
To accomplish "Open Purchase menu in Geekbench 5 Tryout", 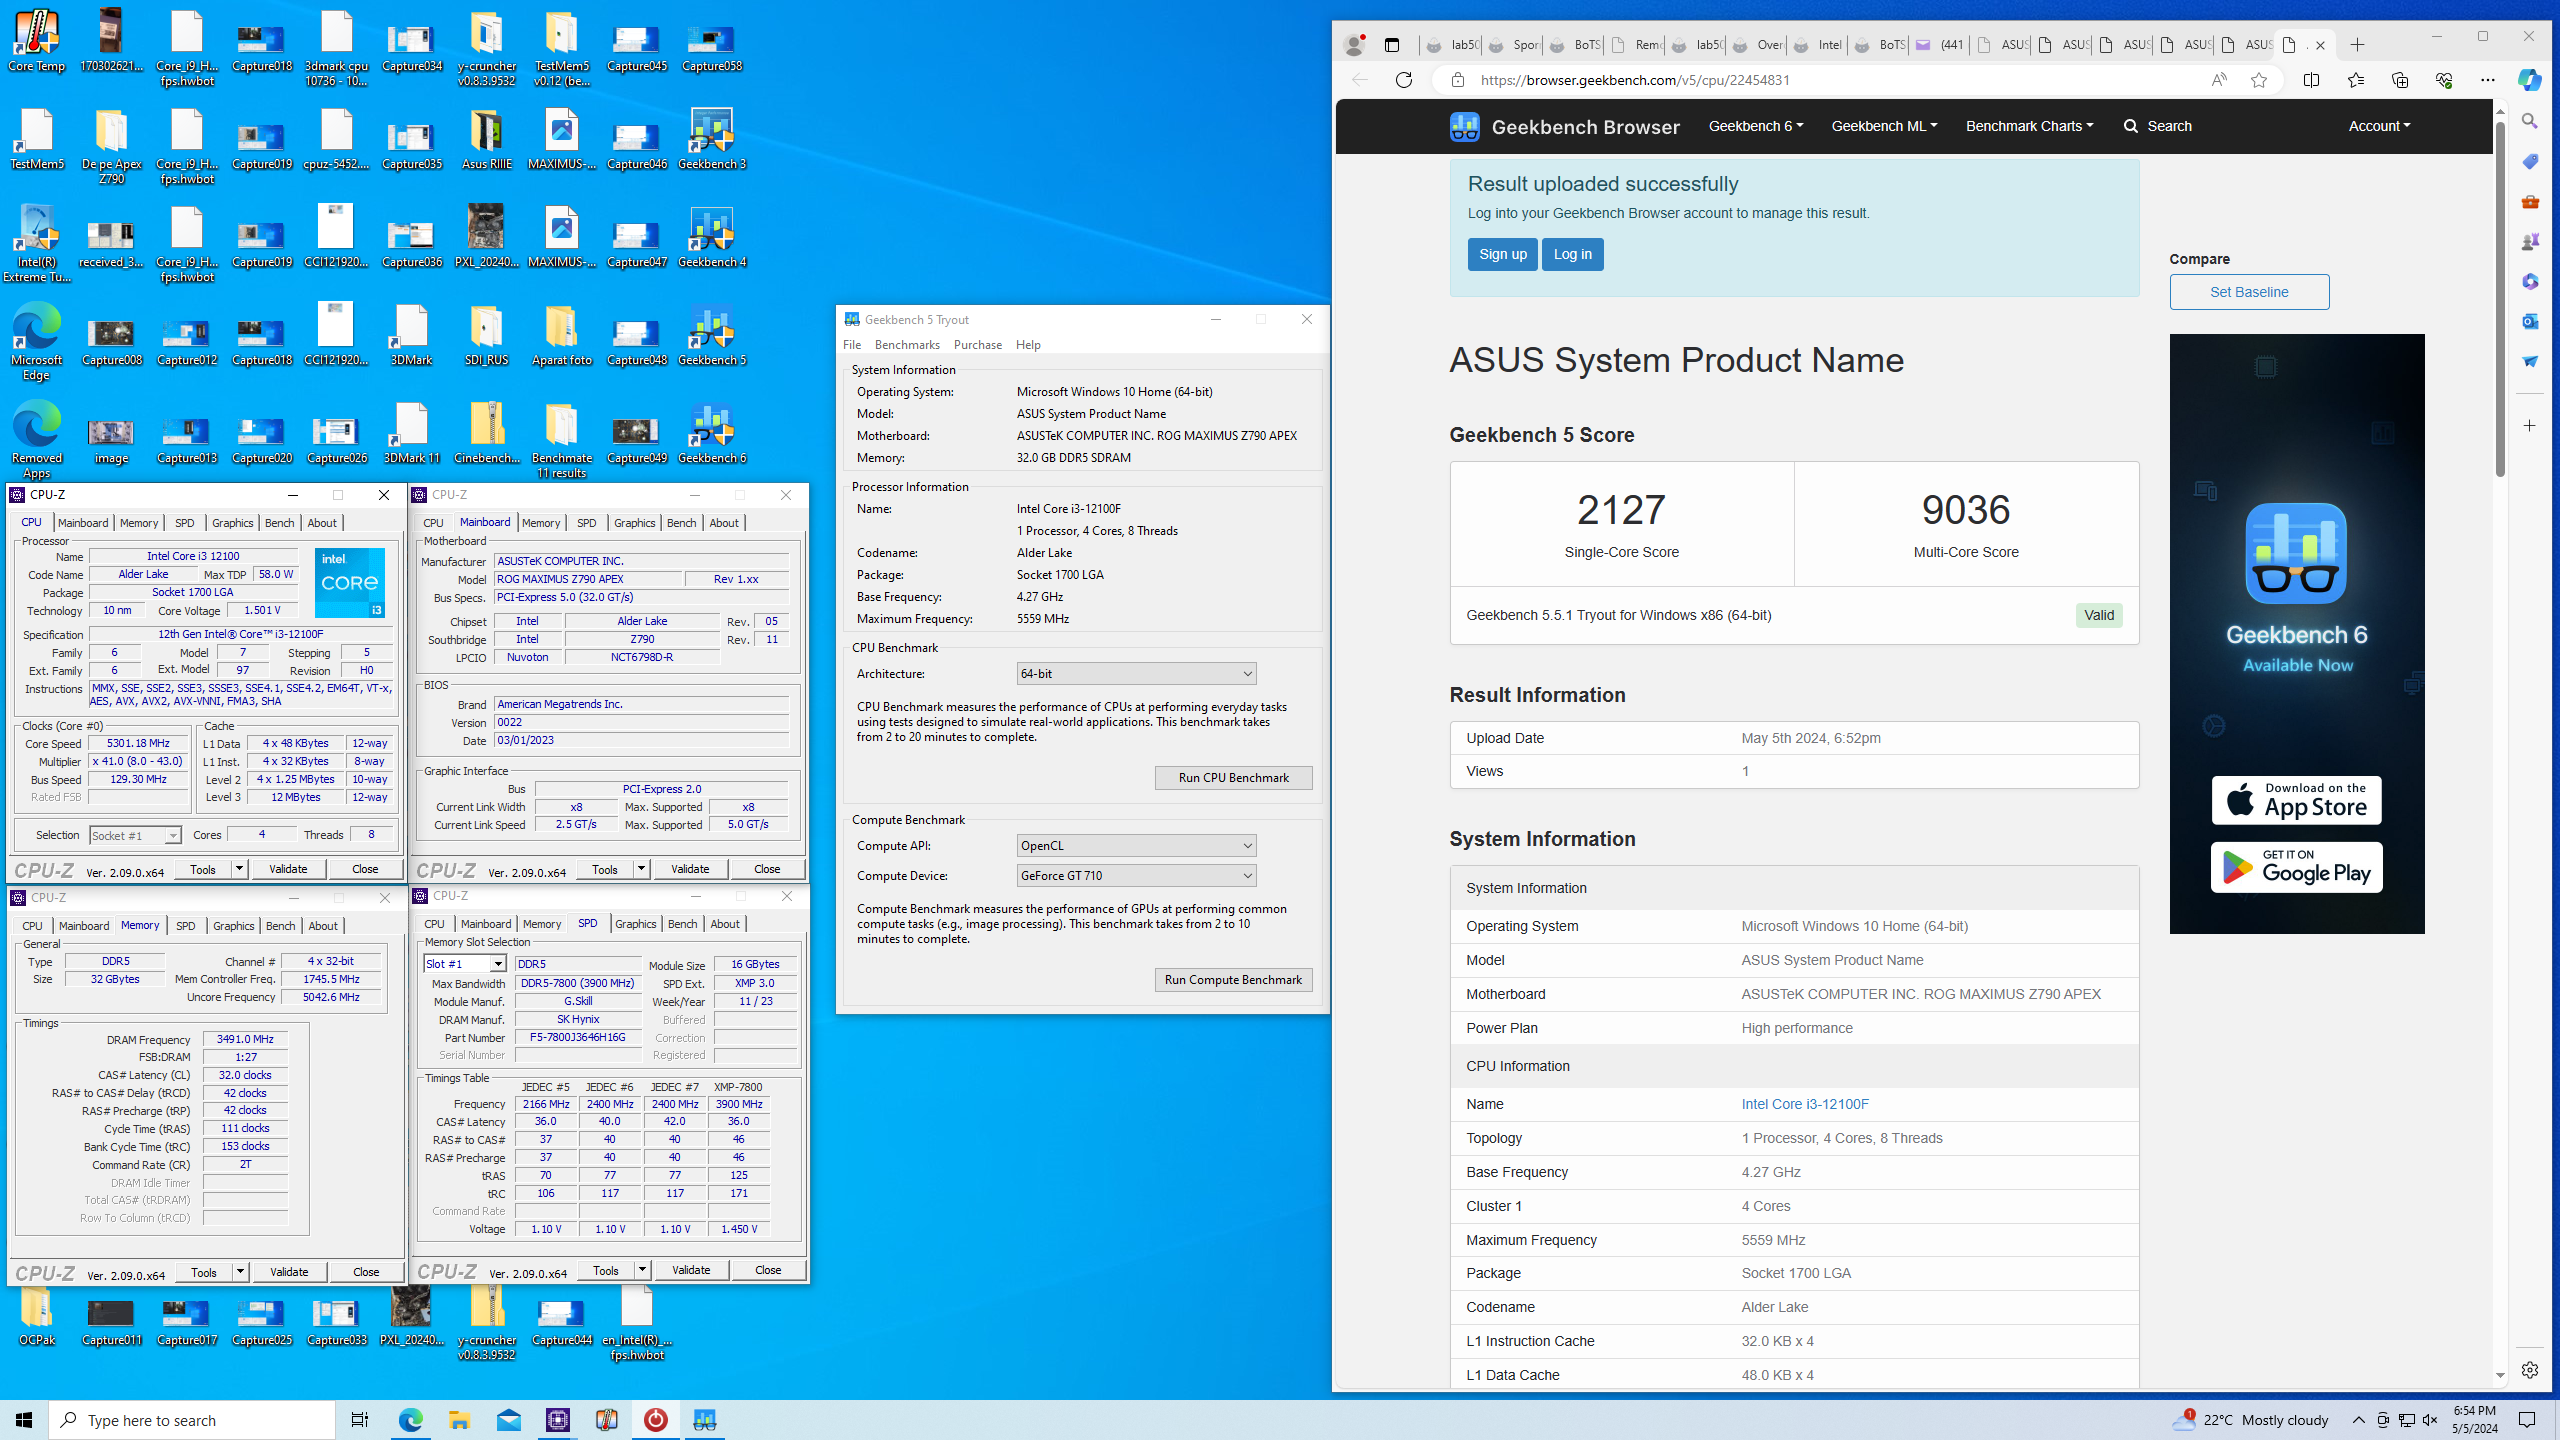I will coord(977,345).
